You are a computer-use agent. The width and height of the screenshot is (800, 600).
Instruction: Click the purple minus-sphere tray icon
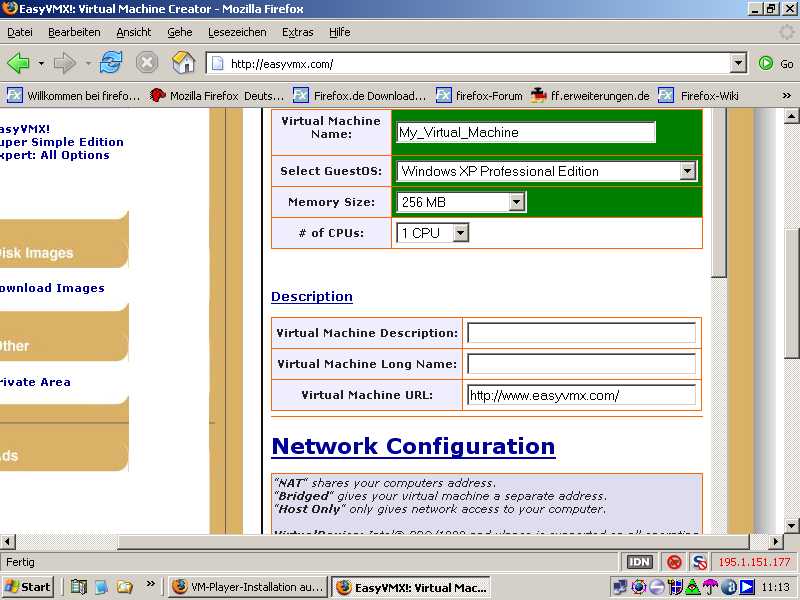(x=657, y=587)
